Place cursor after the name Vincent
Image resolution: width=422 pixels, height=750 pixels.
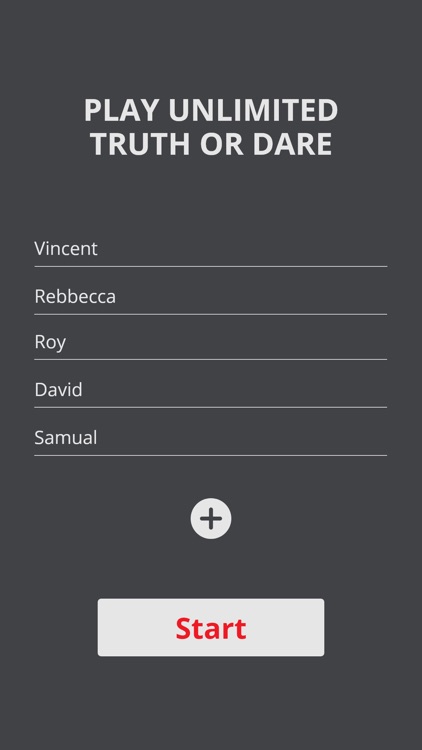tap(100, 249)
